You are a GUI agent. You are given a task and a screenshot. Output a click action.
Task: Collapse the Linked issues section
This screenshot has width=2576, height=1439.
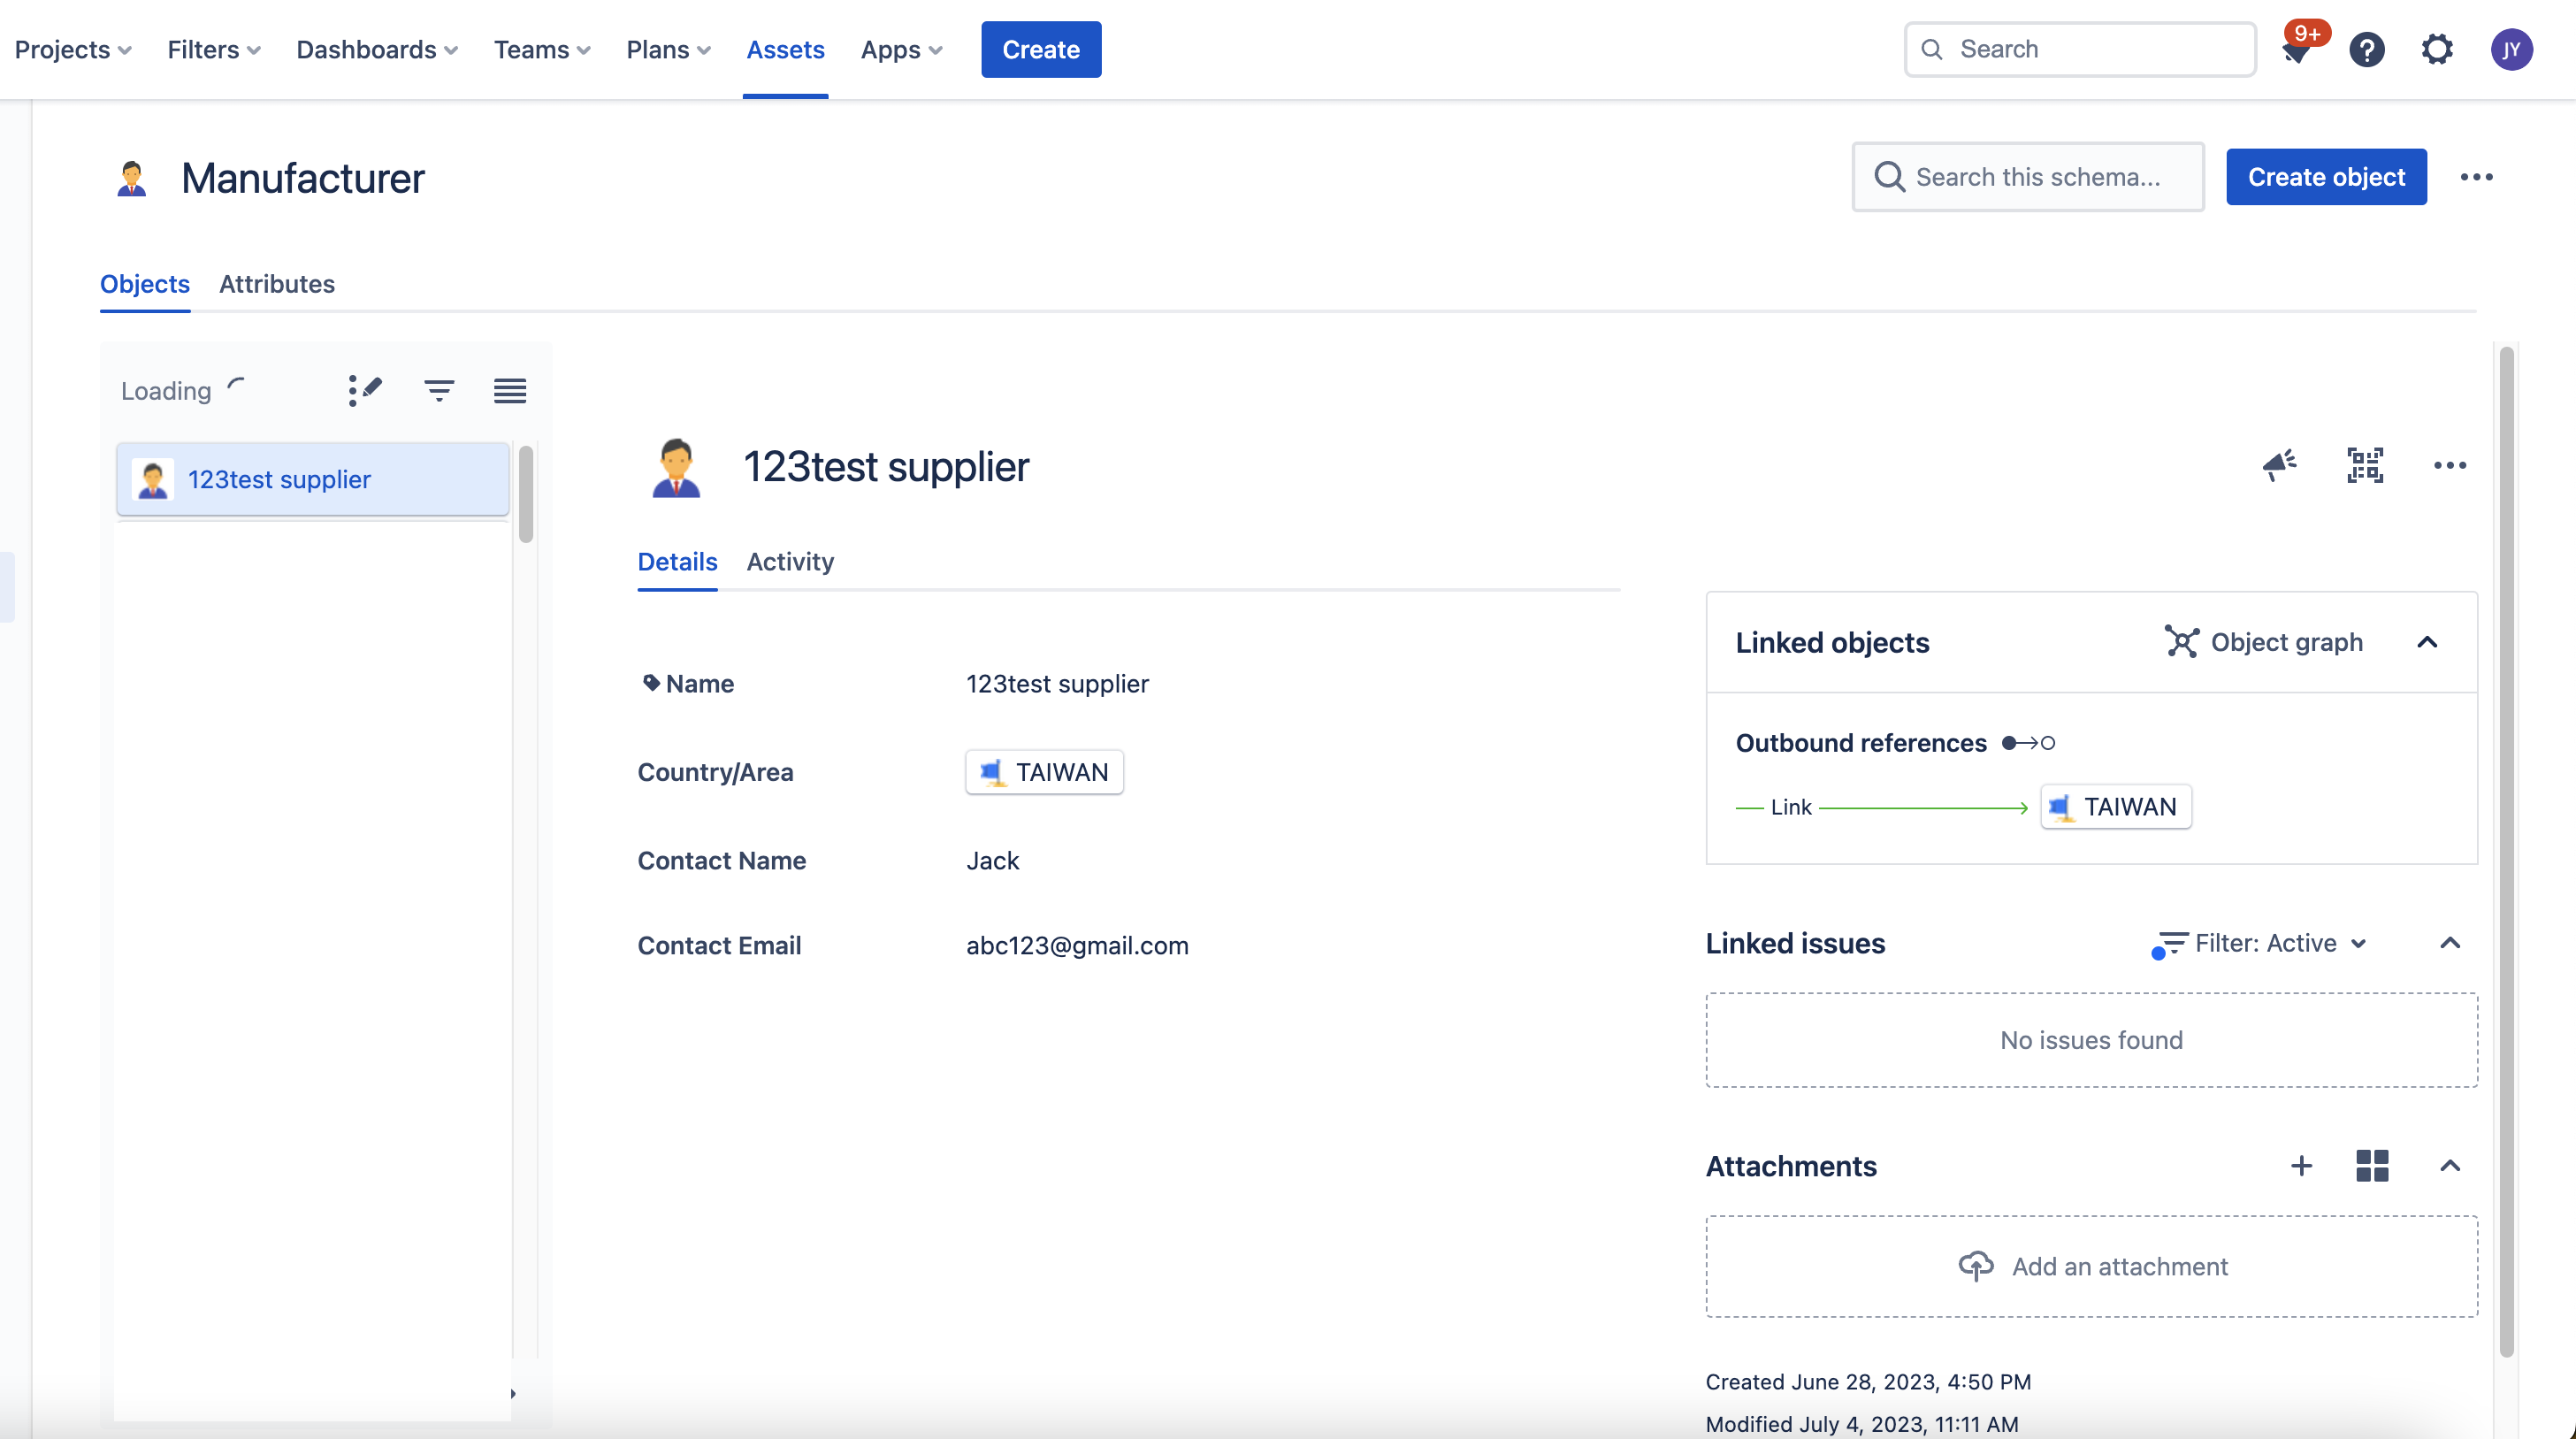(2451, 943)
